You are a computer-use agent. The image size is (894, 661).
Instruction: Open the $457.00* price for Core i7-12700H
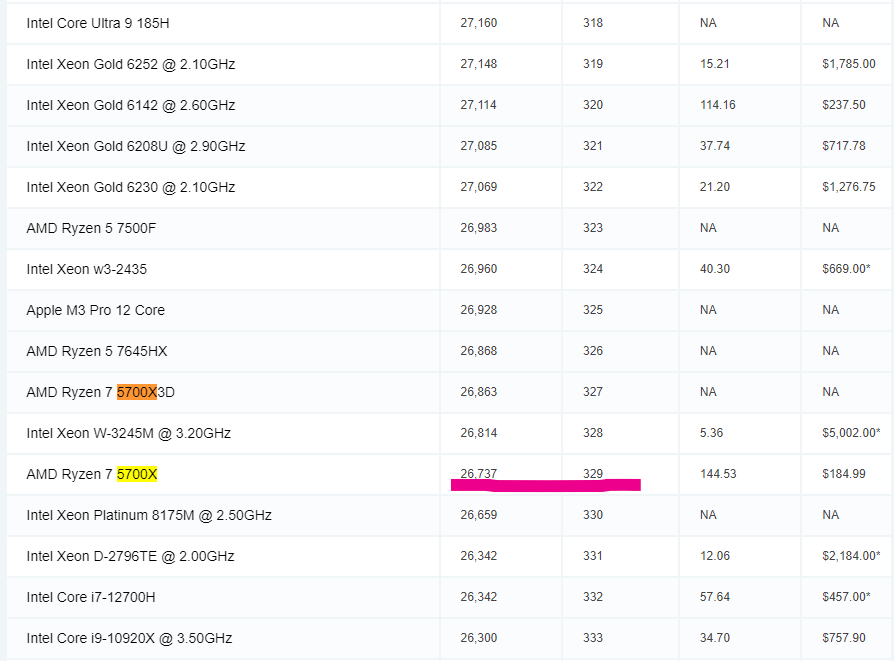click(846, 597)
